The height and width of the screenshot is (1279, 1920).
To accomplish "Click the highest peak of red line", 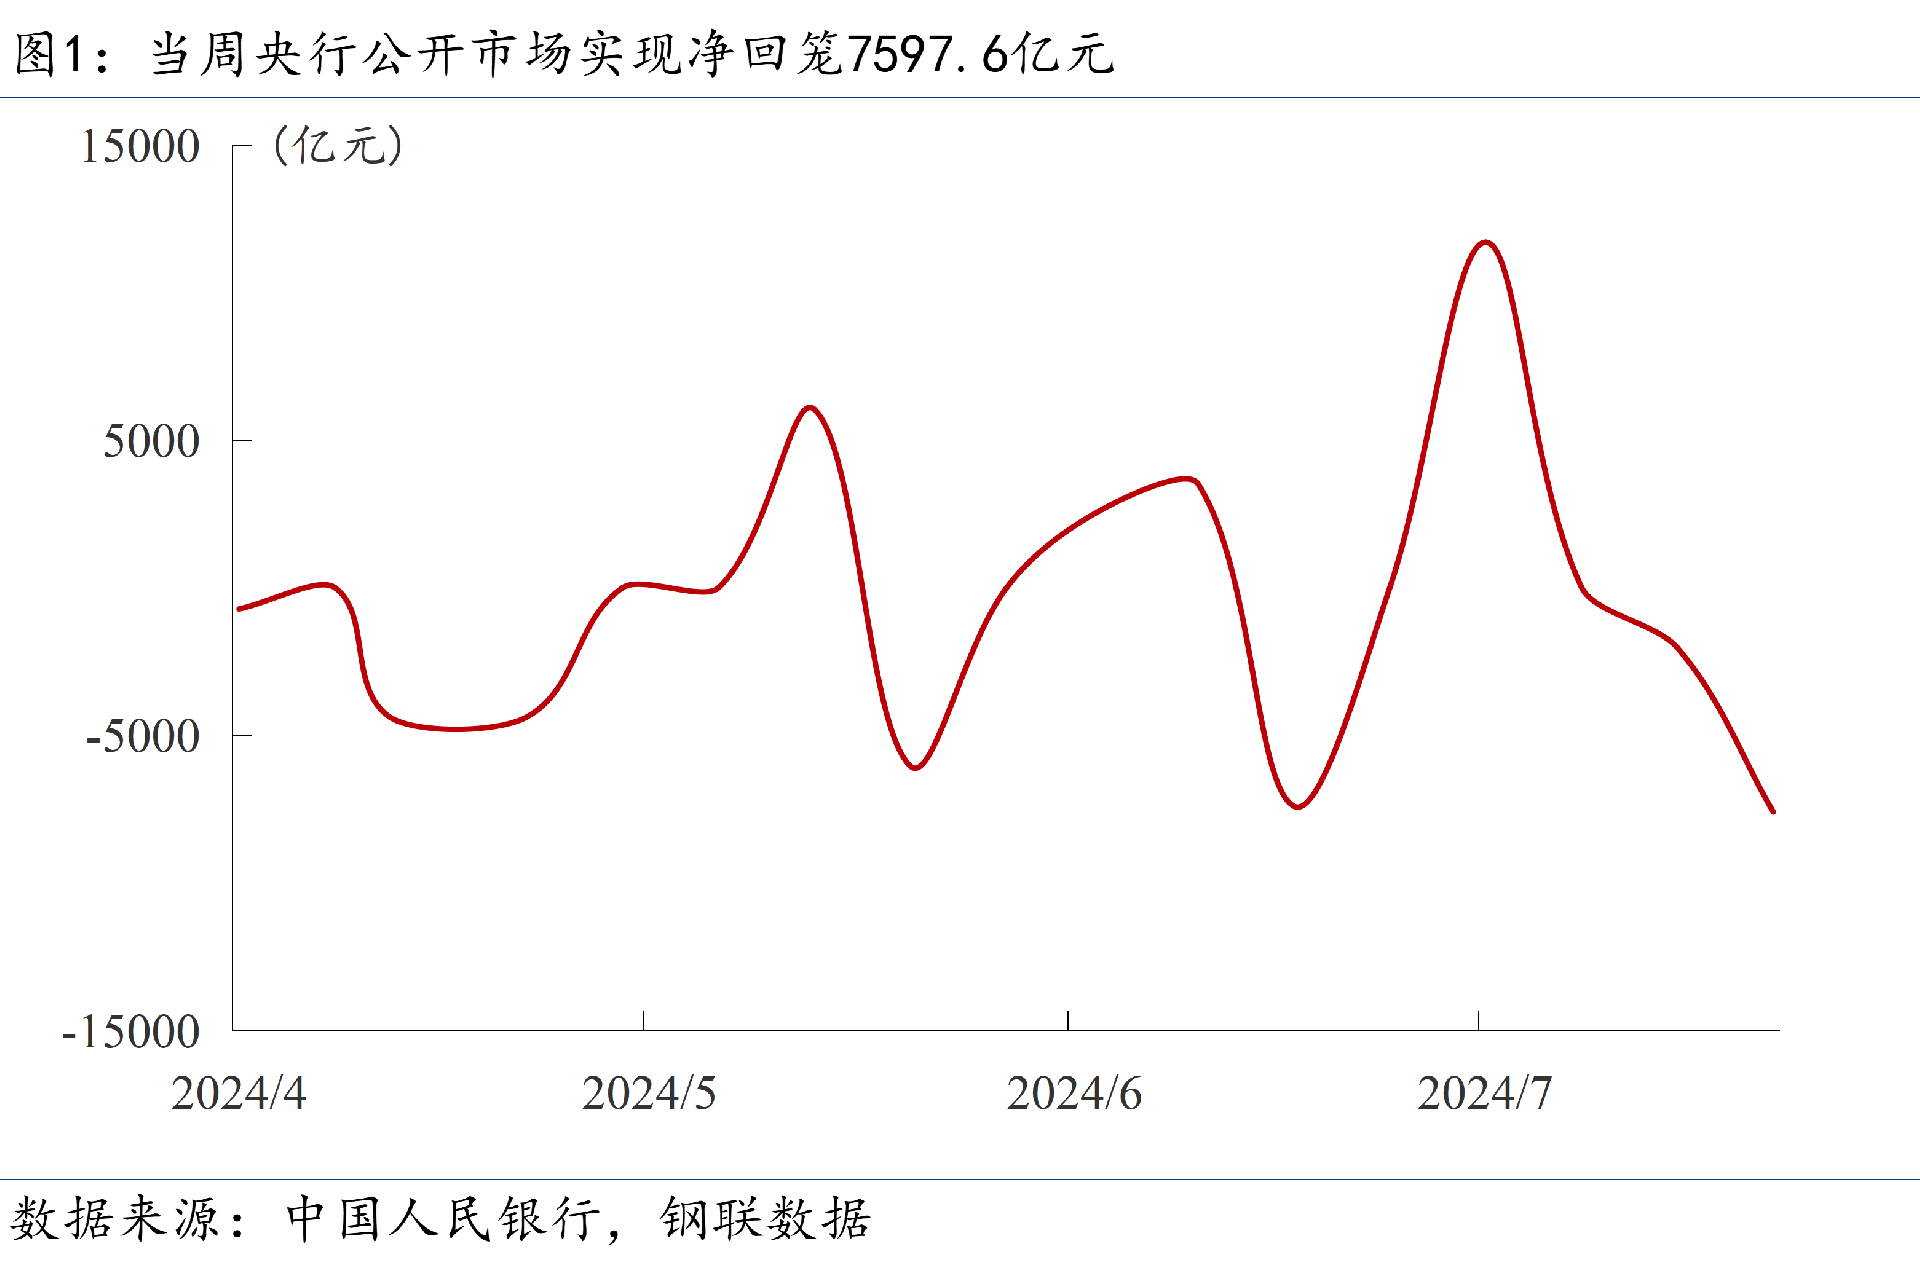I will coord(1485,243).
